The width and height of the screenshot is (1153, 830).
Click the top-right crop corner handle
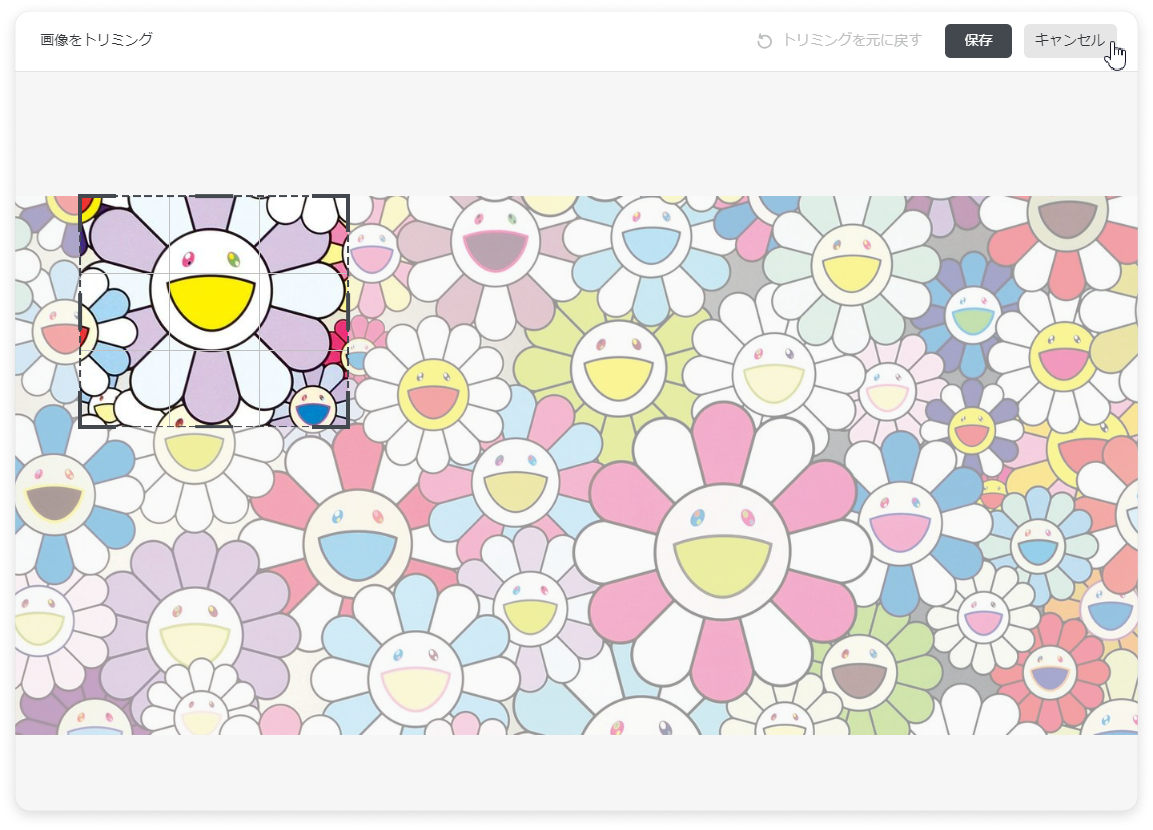[x=347, y=197]
